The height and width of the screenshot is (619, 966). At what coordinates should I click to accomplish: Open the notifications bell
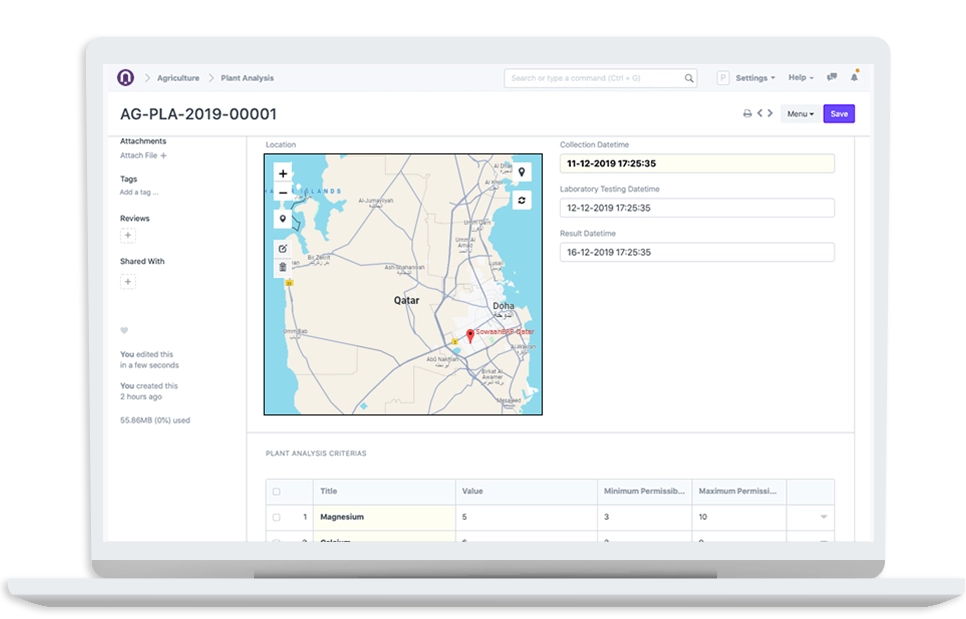pos(854,77)
